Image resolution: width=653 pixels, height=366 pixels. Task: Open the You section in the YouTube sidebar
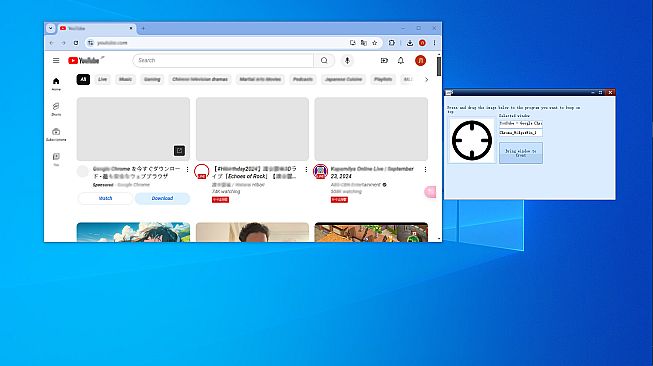click(56, 159)
